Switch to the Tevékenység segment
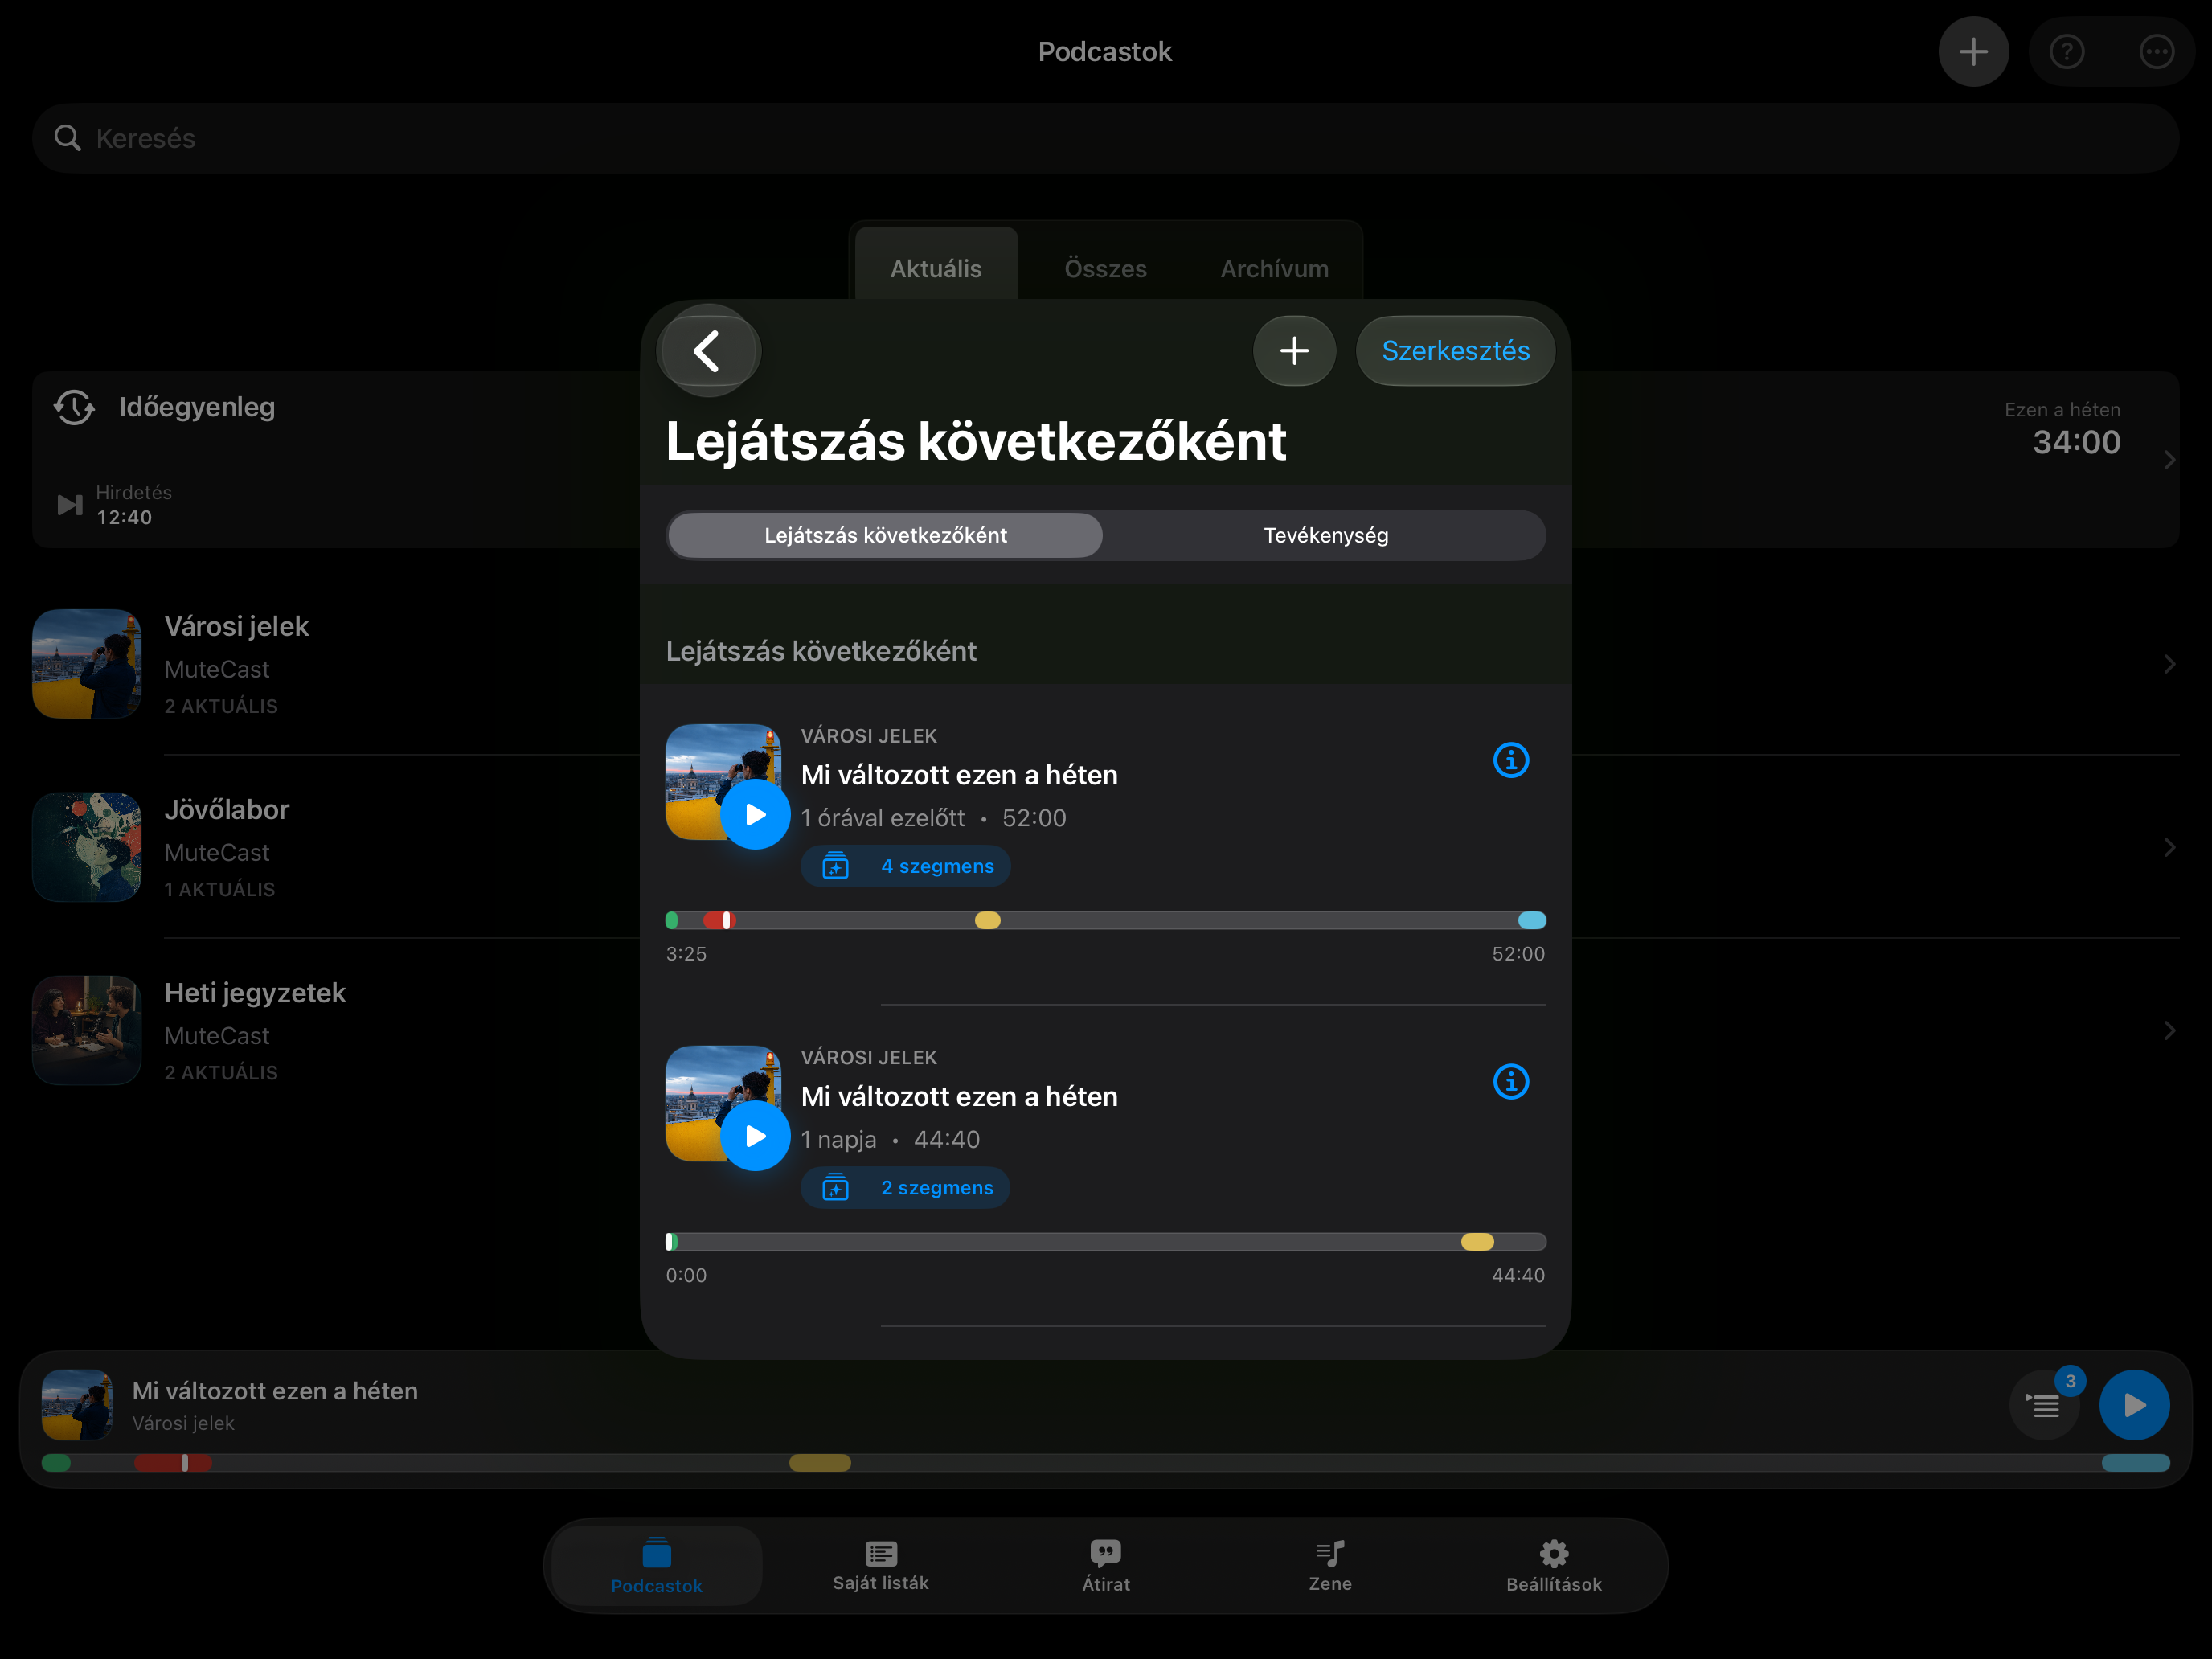 pos(1325,535)
